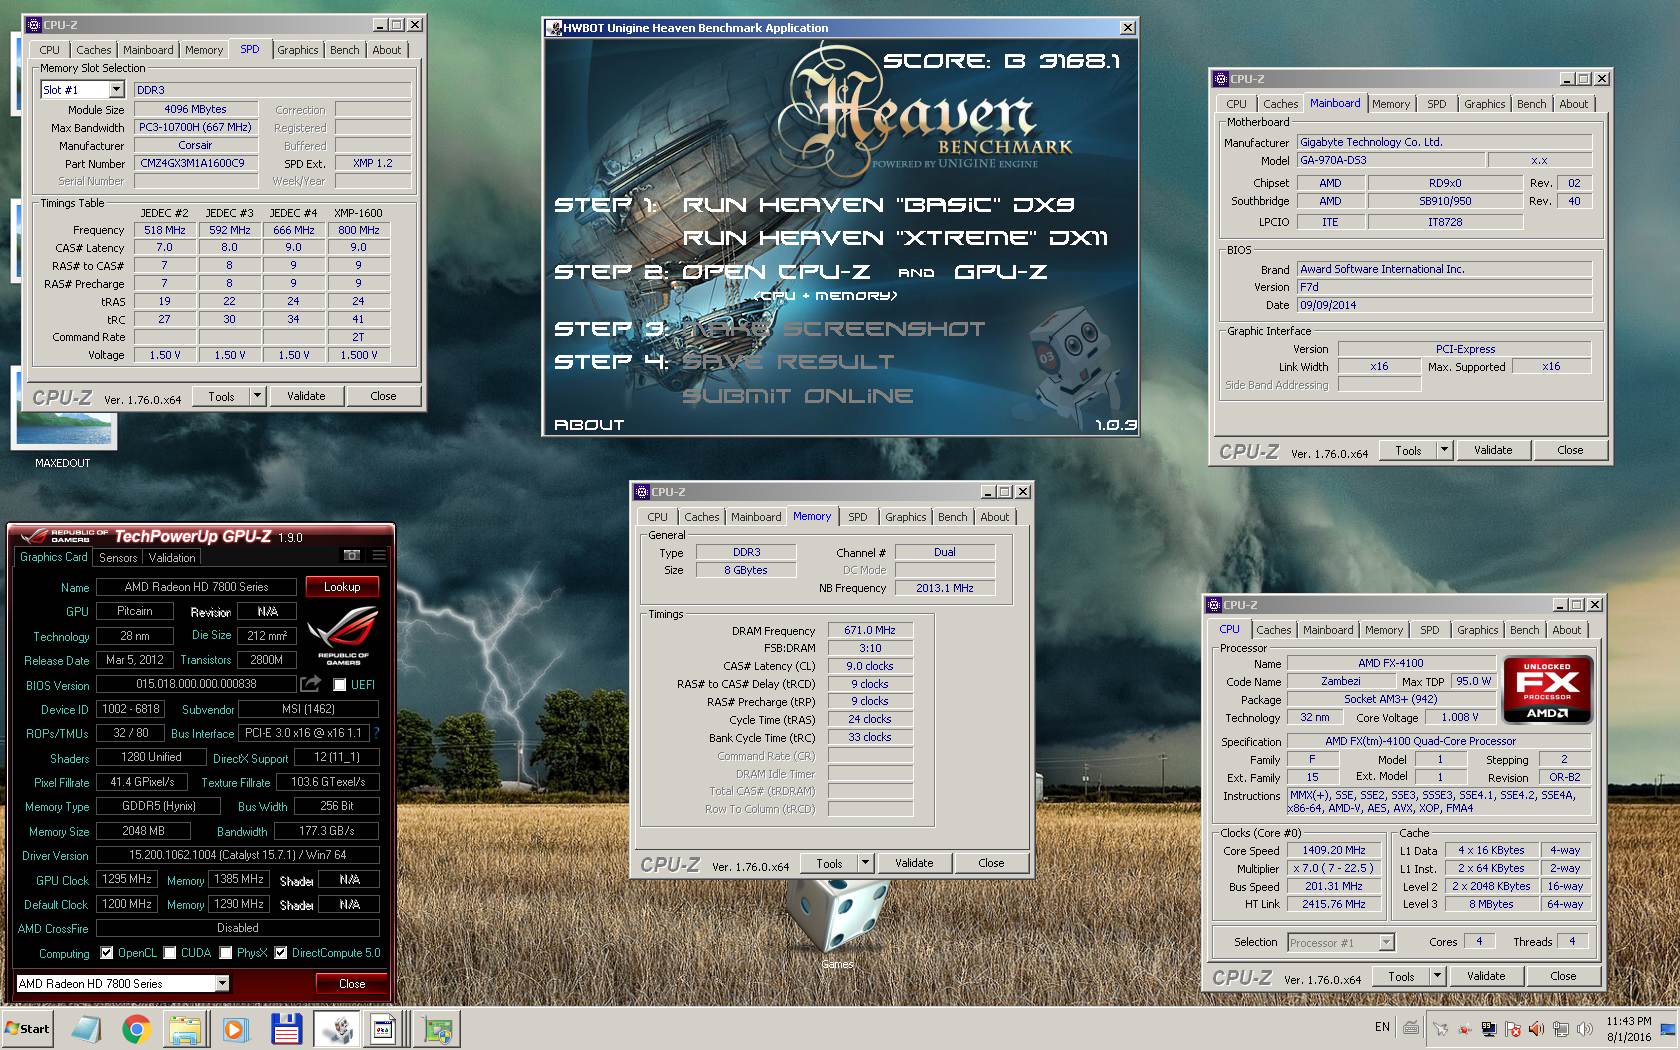The width and height of the screenshot is (1680, 1050).
Task: Click Close button in Memory CPU-Z window
Action: 991,863
